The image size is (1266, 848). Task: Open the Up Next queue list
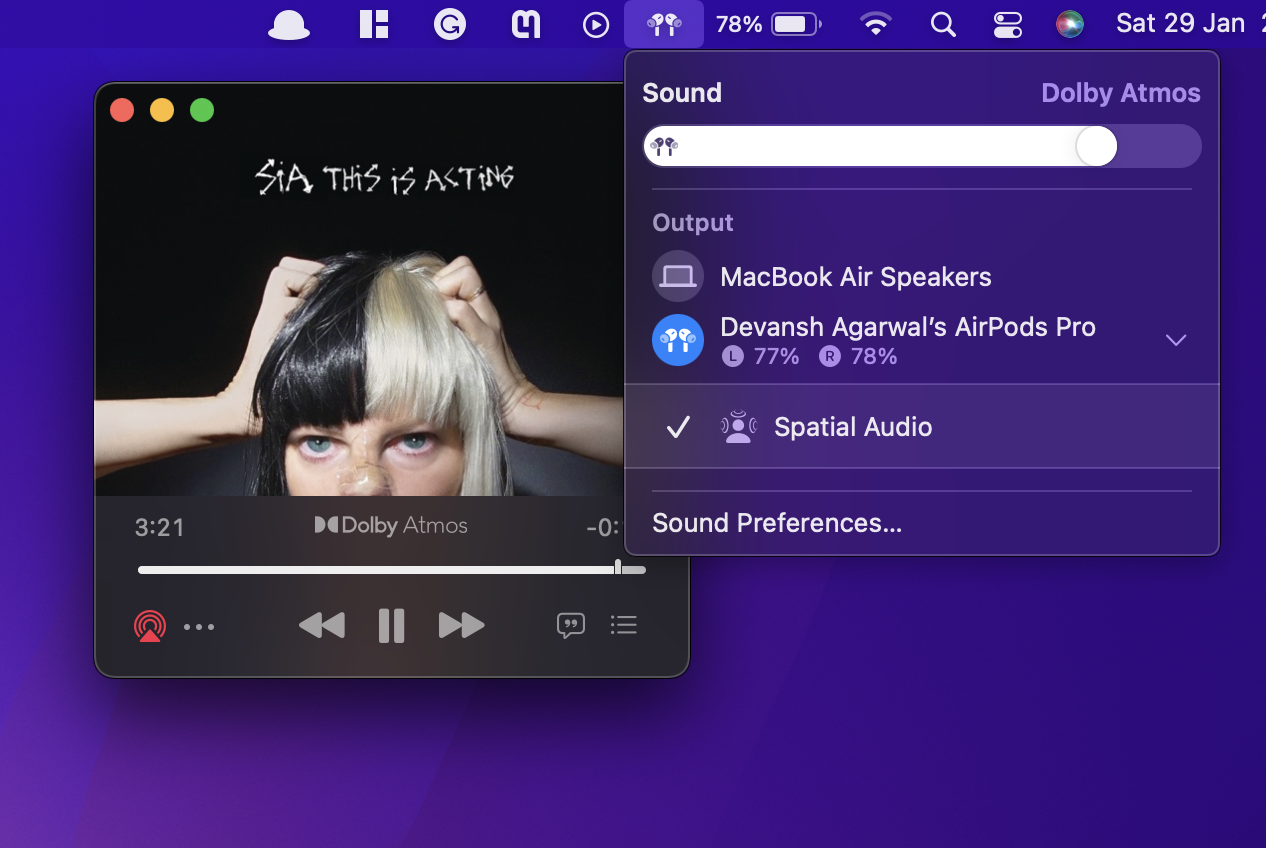point(624,625)
